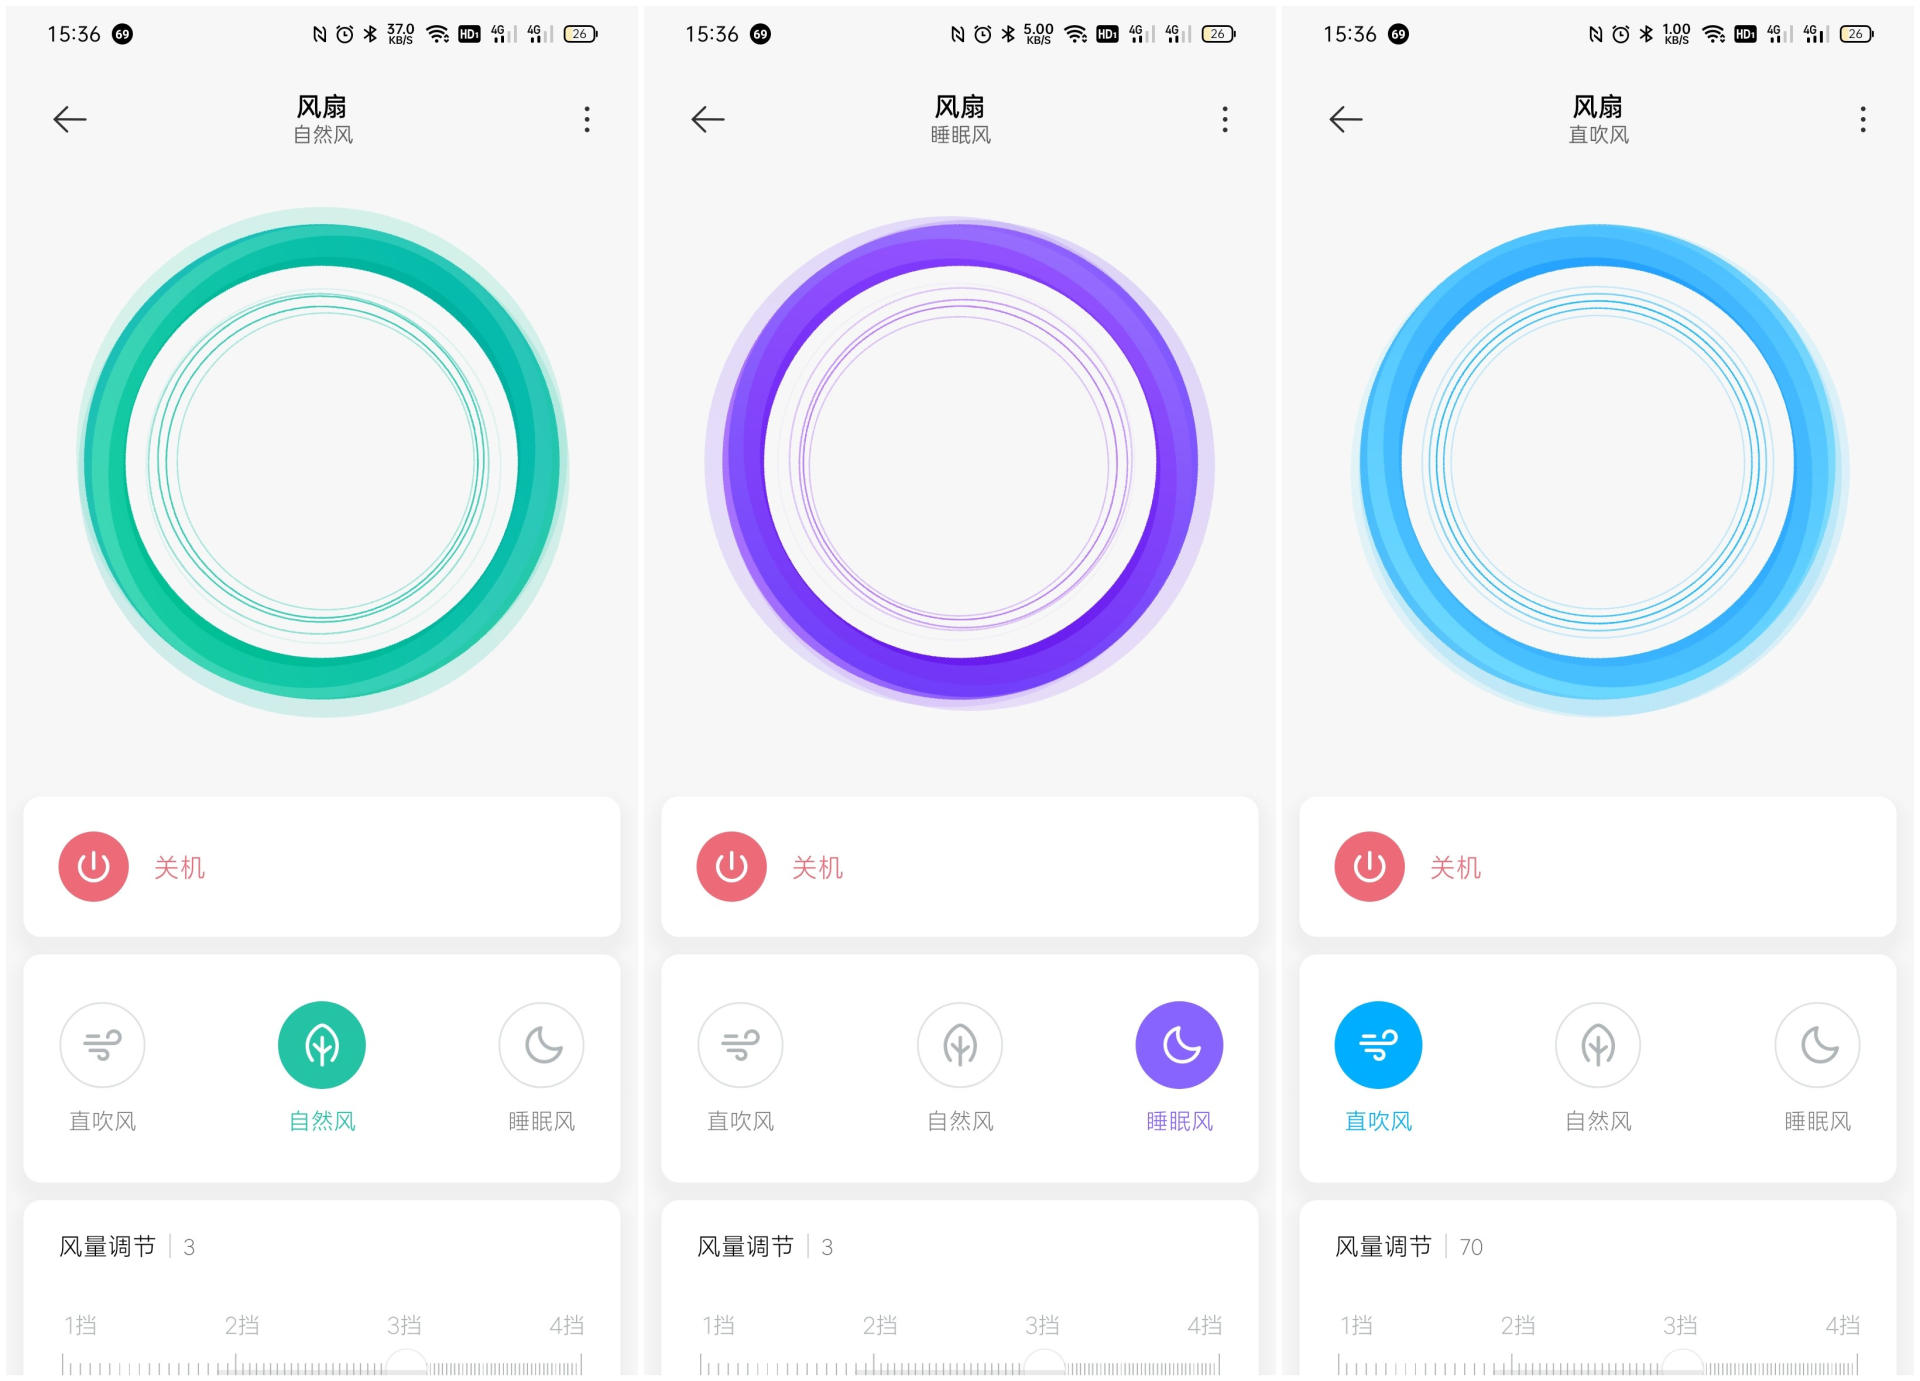Screen dimensions: 1920x1381
Task: Choose 睡眠风 moon icon on green screen
Action: tap(542, 1045)
